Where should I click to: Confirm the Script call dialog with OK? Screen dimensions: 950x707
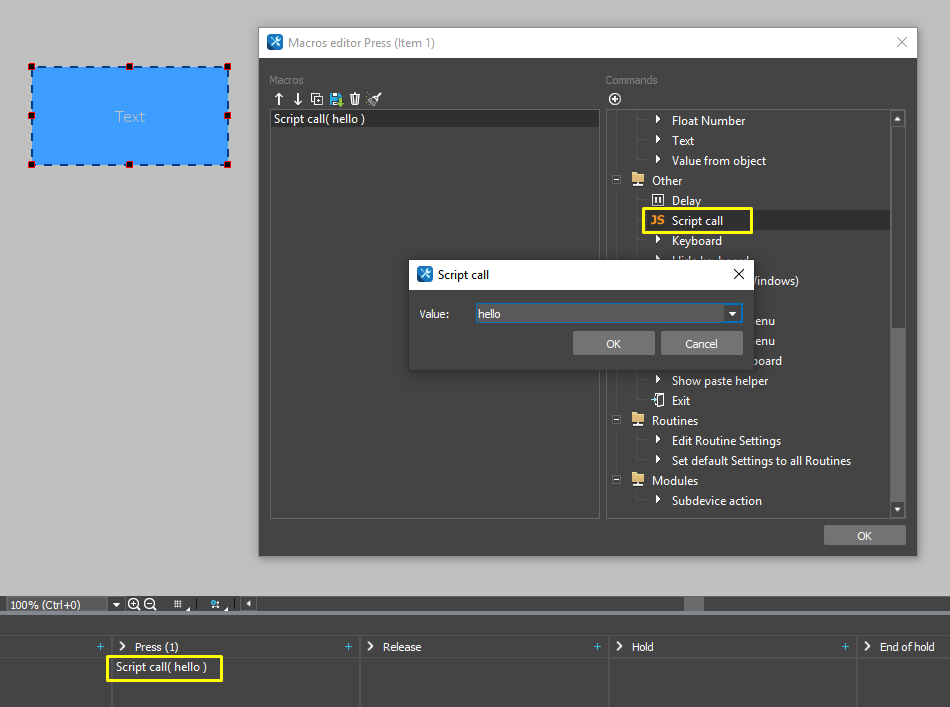pos(613,342)
